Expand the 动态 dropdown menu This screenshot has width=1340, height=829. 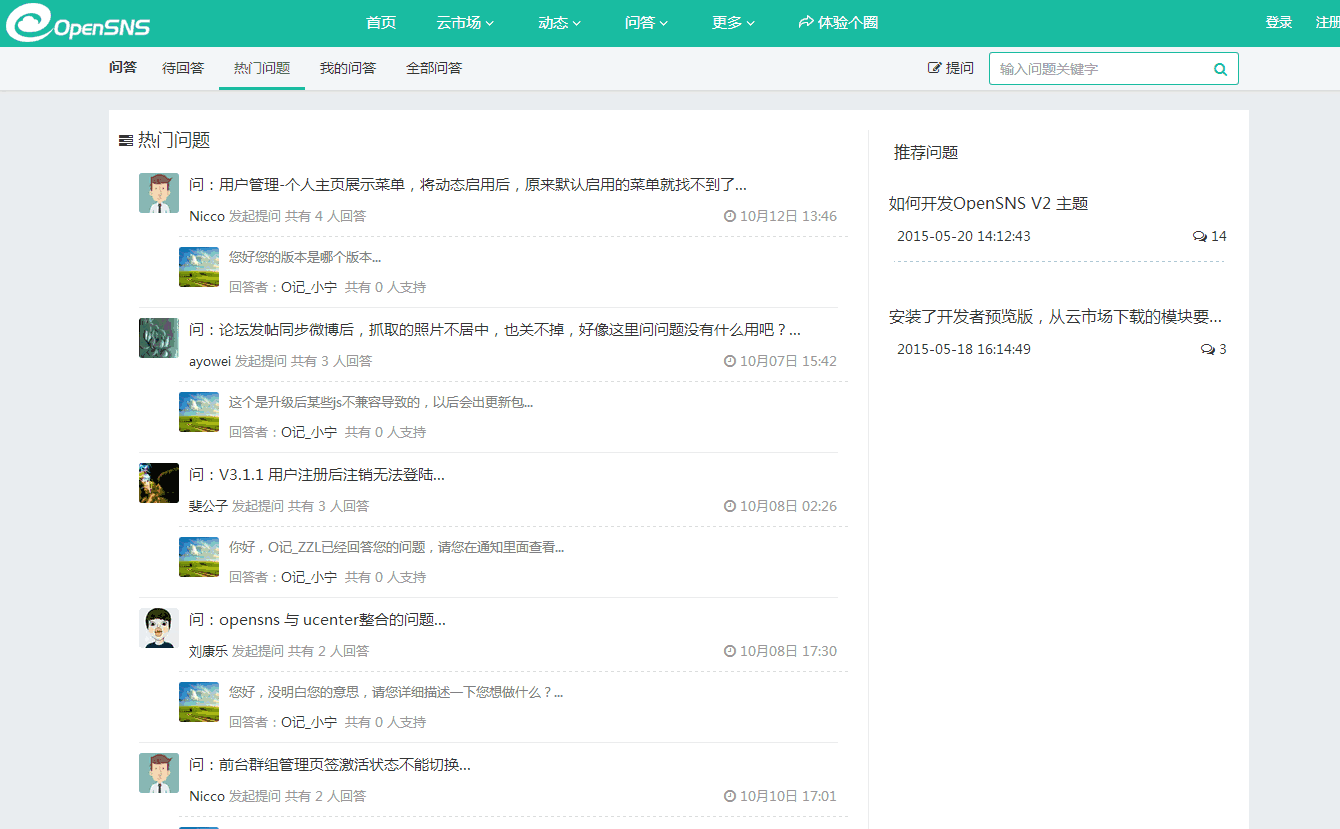pos(559,23)
